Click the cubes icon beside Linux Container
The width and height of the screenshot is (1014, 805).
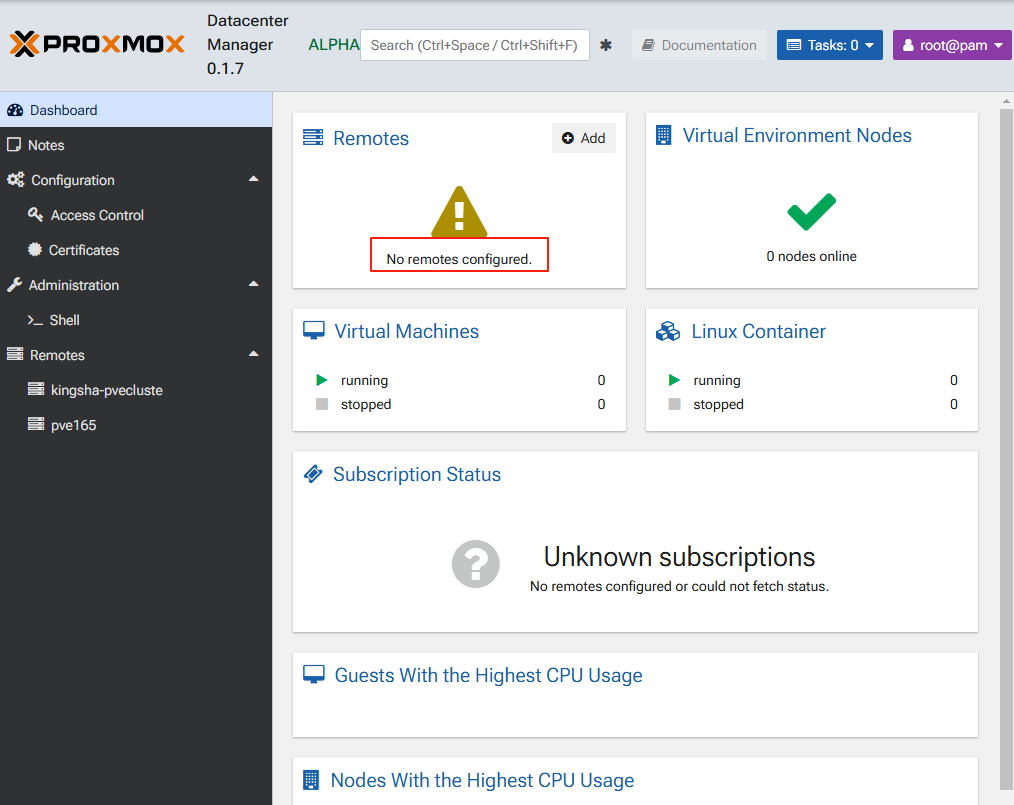click(668, 331)
